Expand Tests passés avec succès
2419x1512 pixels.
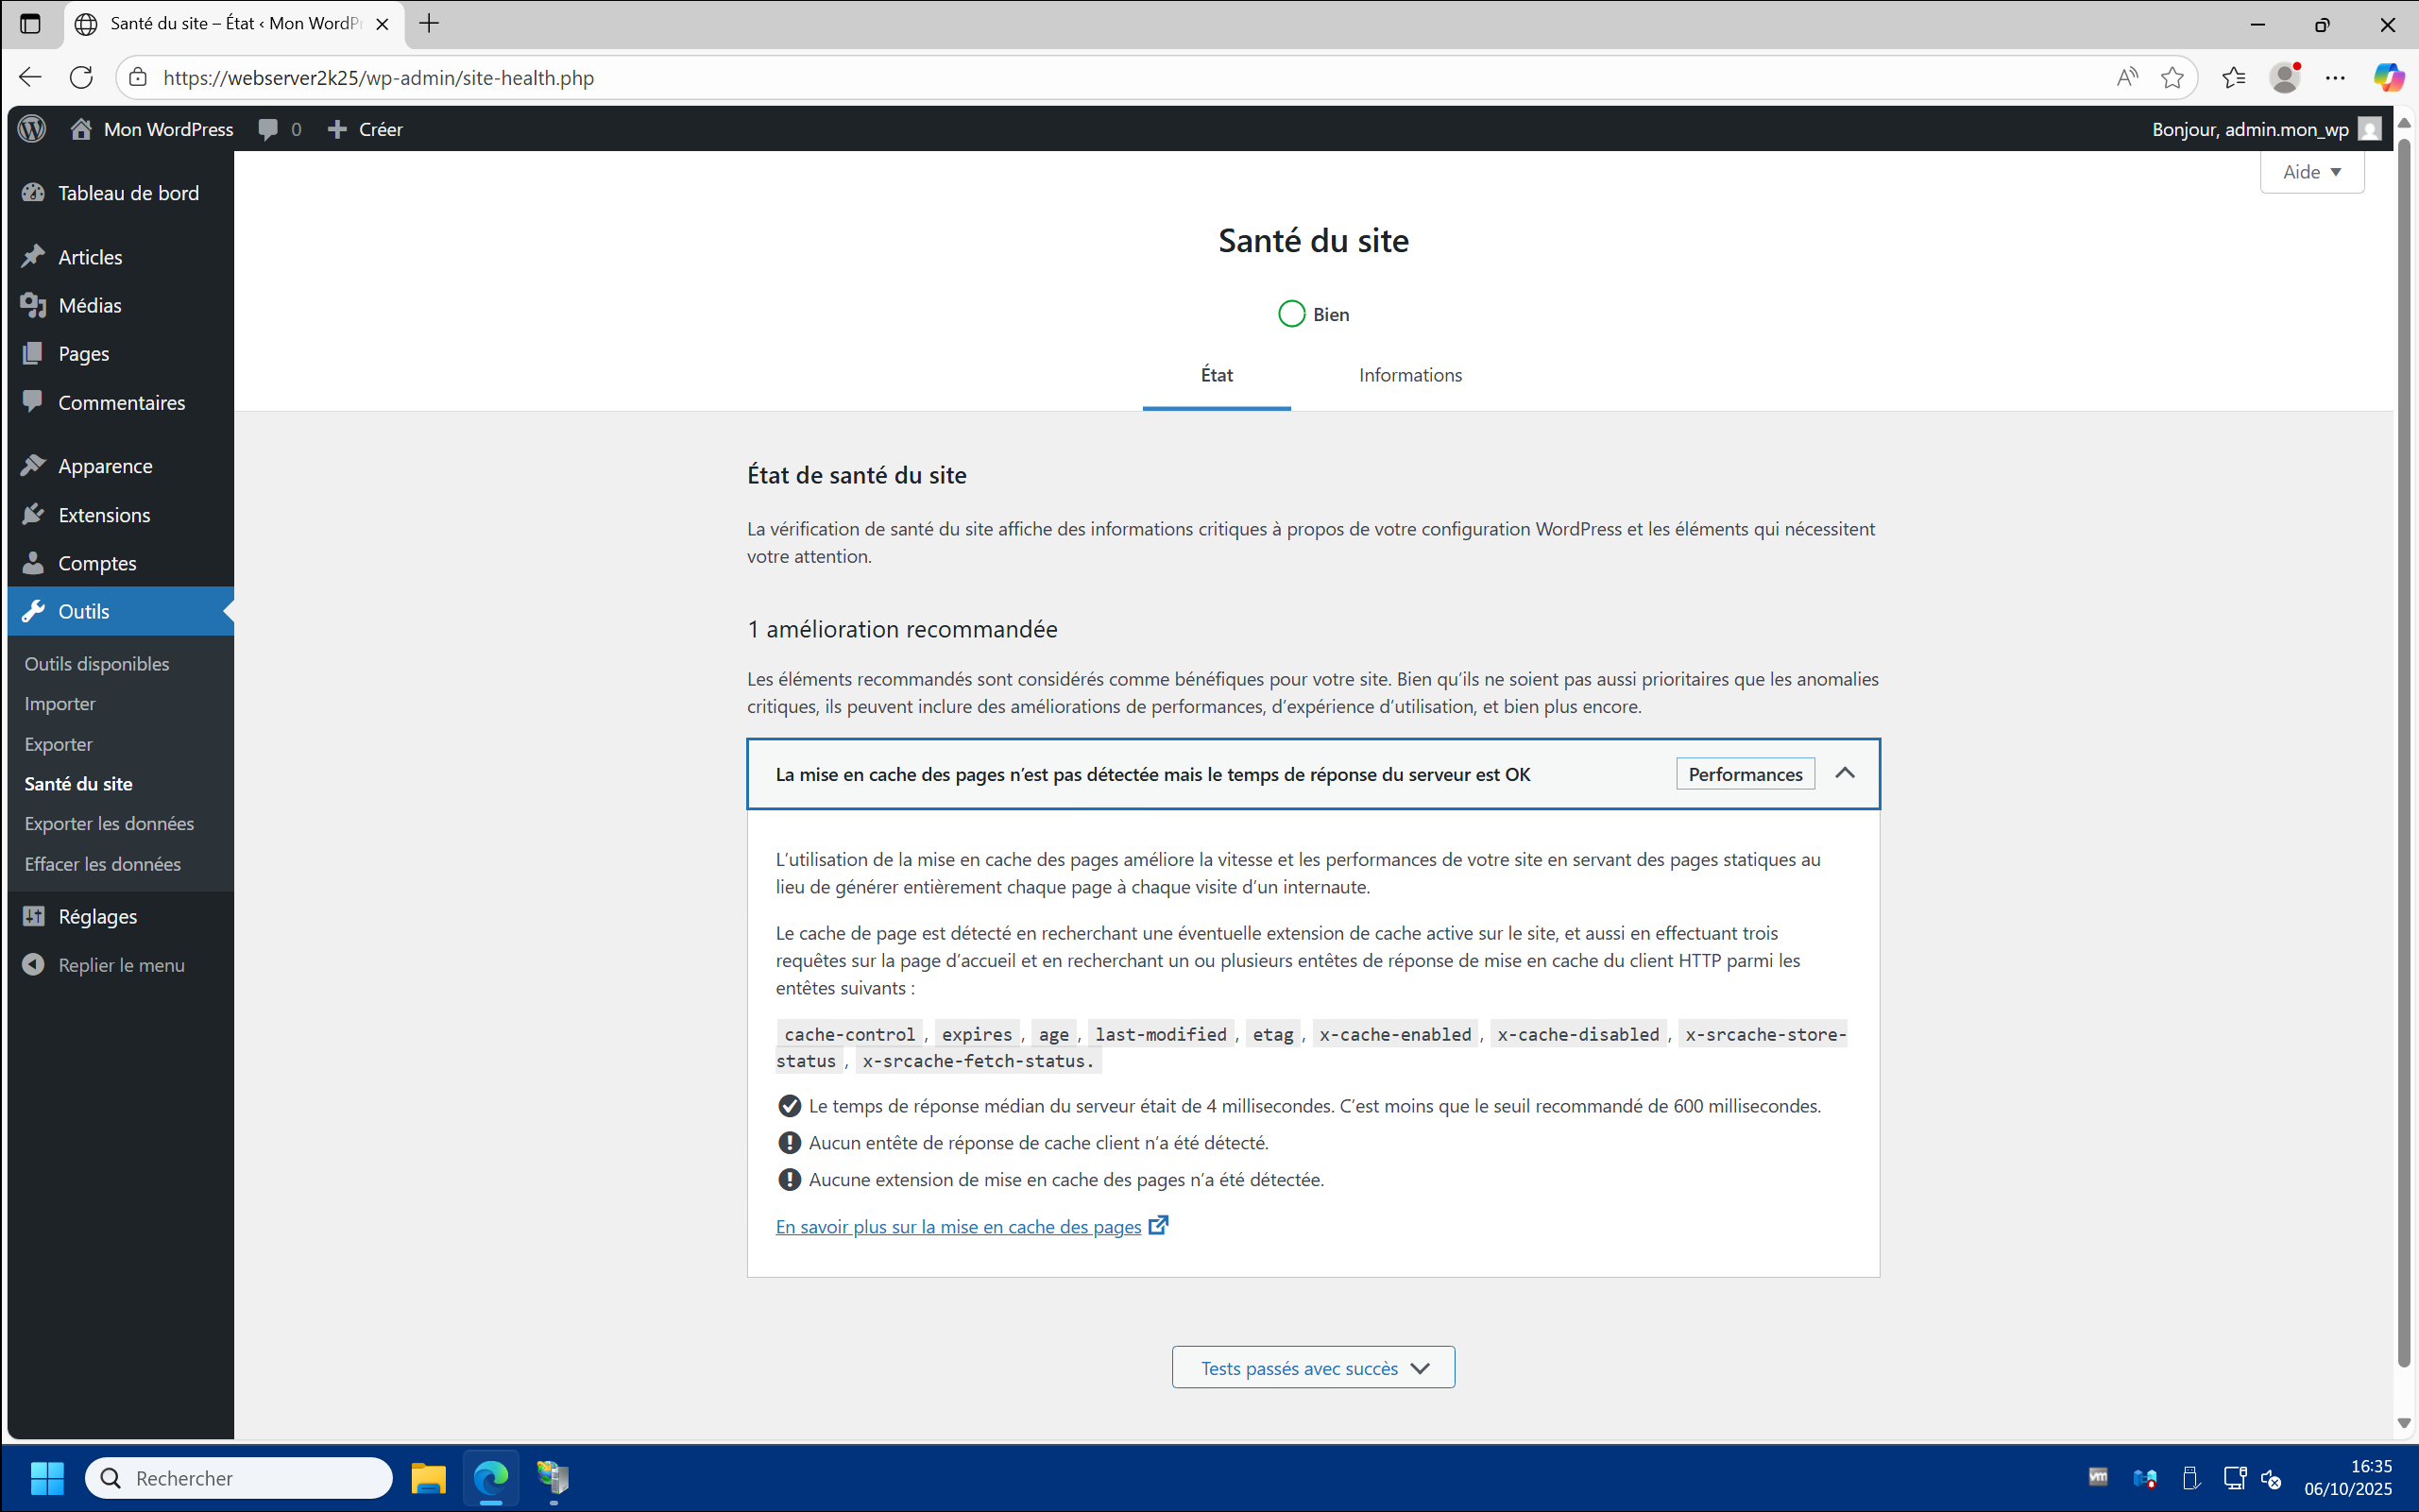pyautogui.click(x=1313, y=1367)
